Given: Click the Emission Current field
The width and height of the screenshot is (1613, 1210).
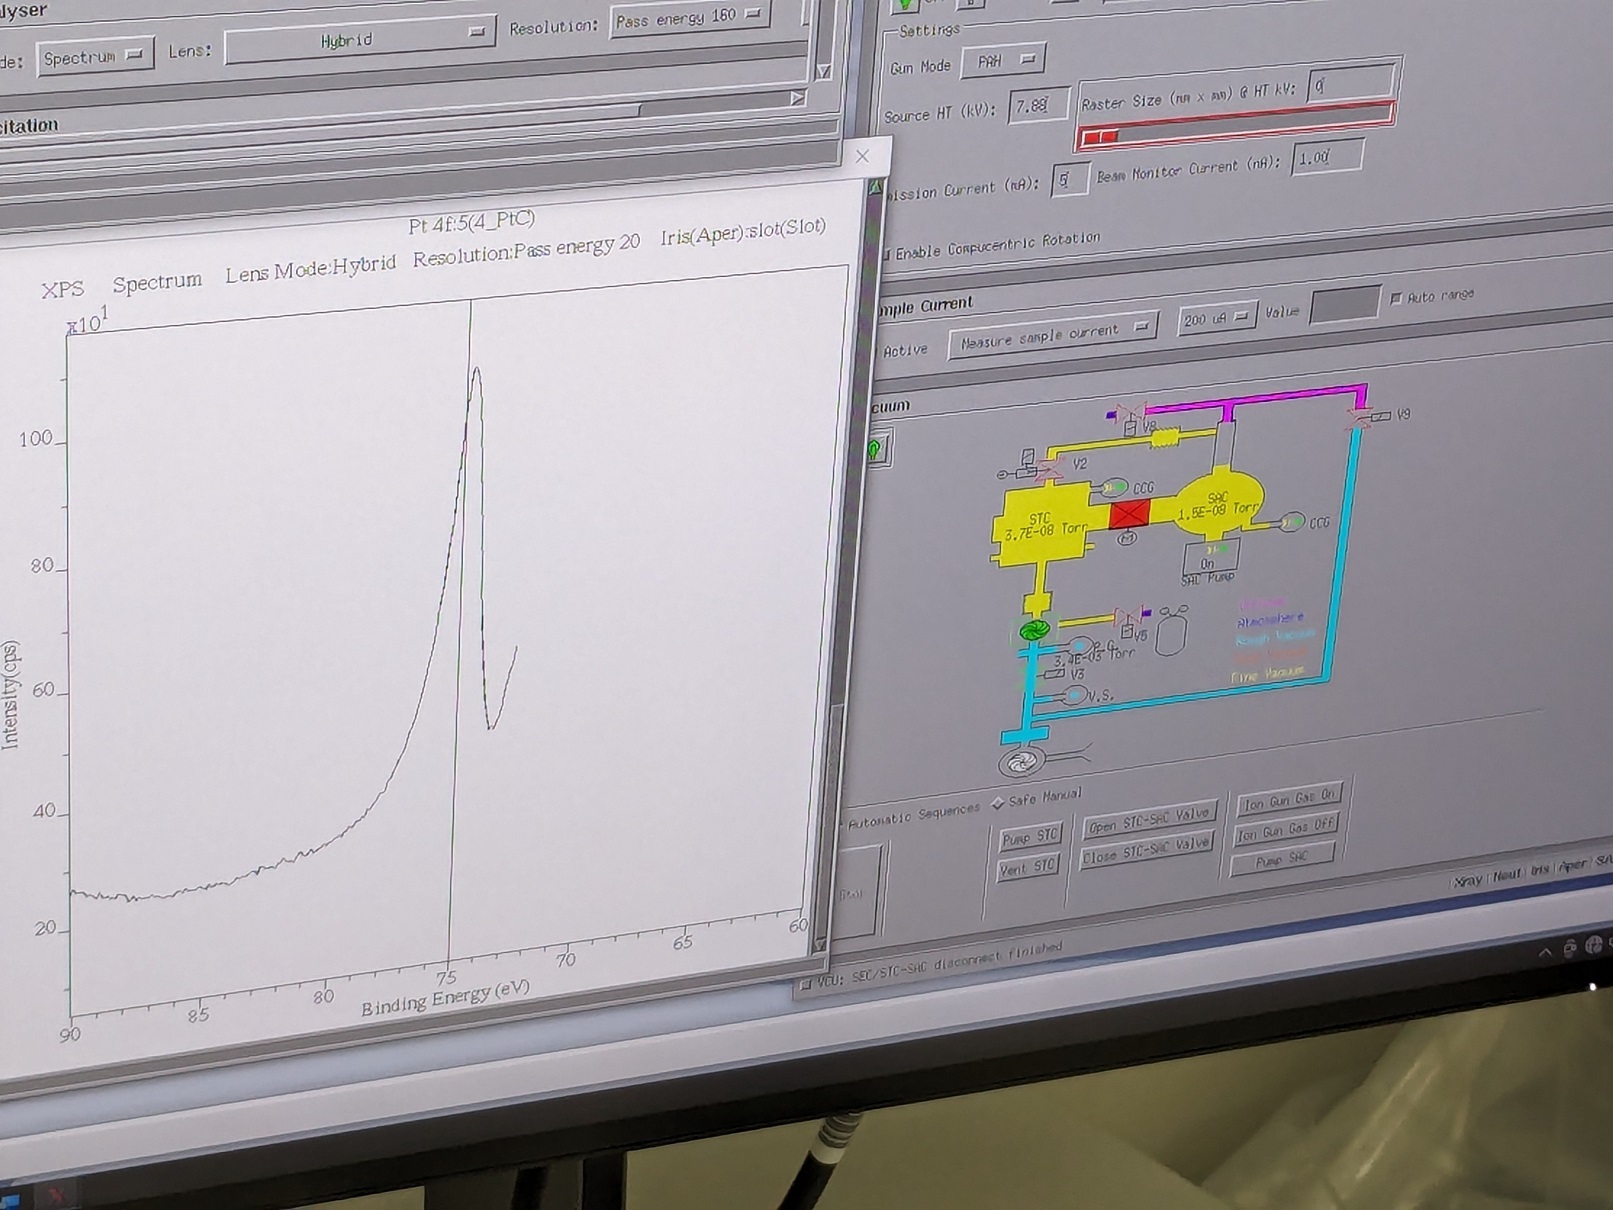Looking at the screenshot, I should 1068,180.
